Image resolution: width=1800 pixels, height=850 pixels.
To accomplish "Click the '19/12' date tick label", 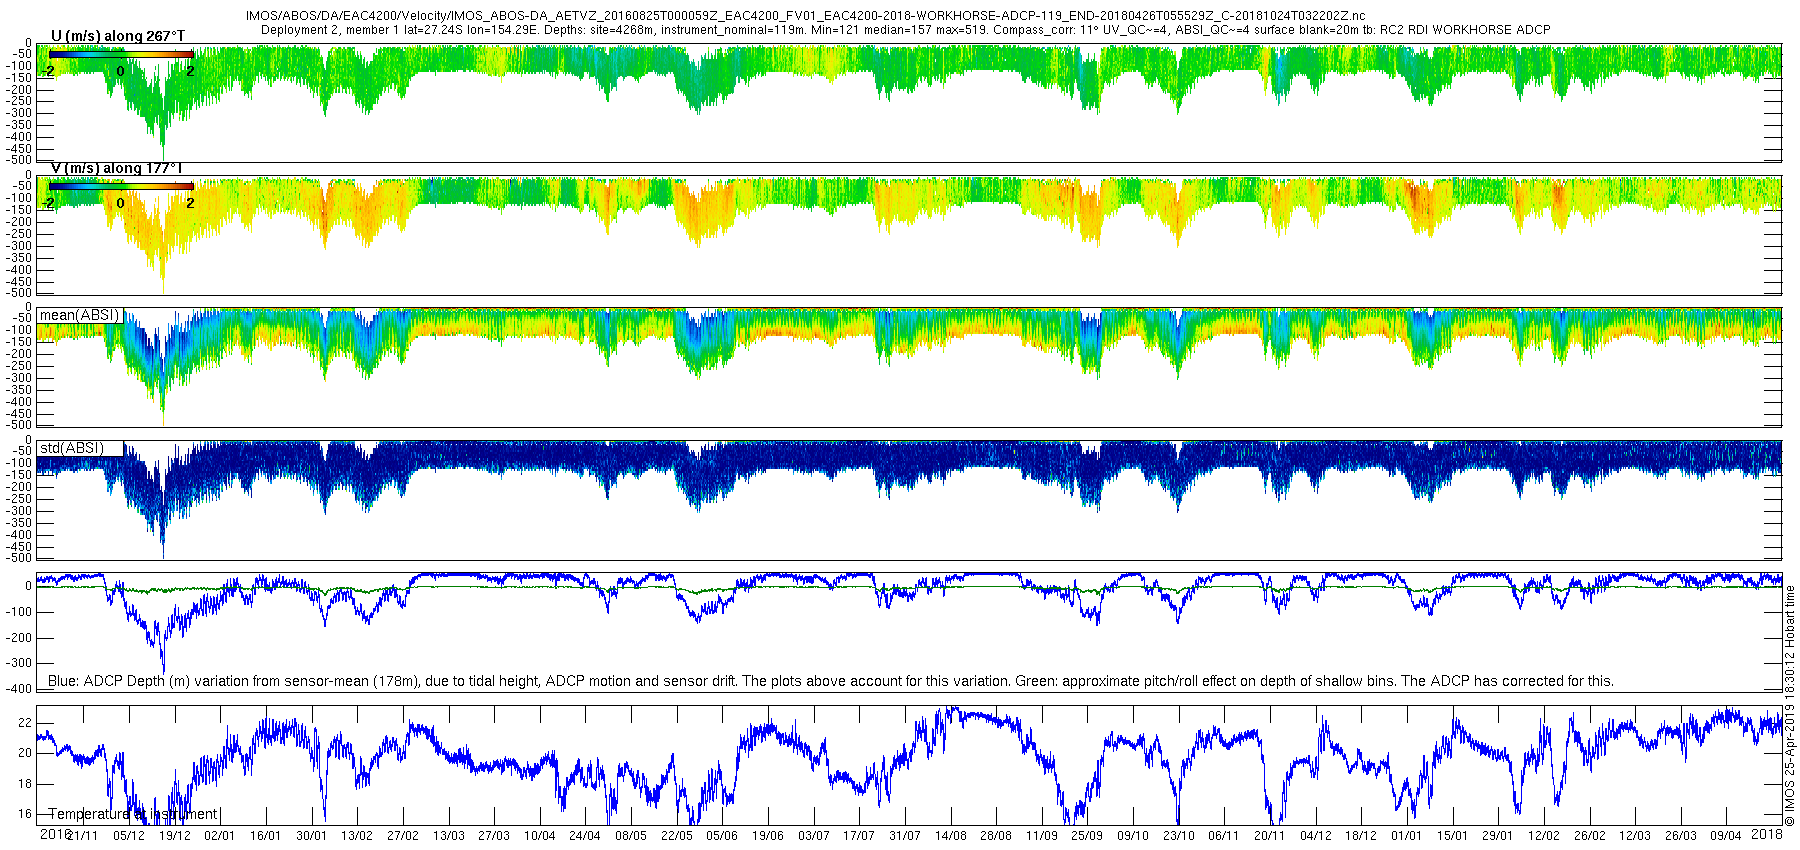I will coord(175,836).
